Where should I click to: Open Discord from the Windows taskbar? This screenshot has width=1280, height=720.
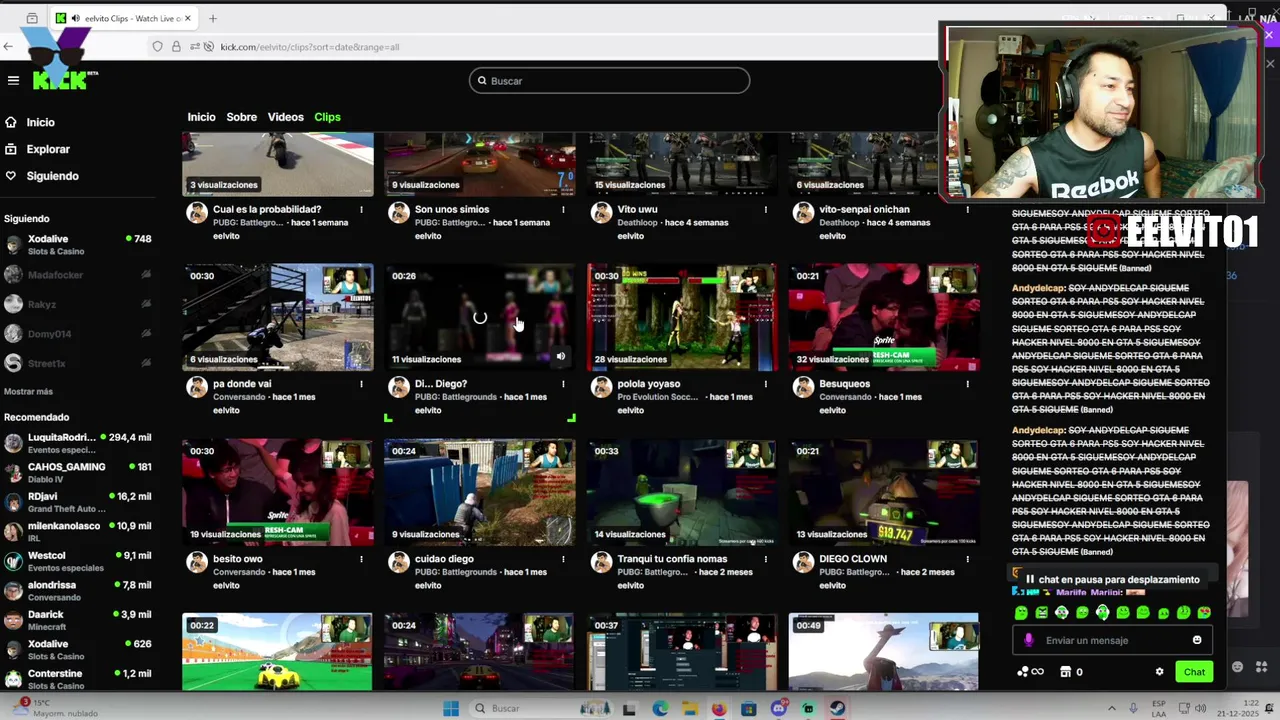click(778, 709)
